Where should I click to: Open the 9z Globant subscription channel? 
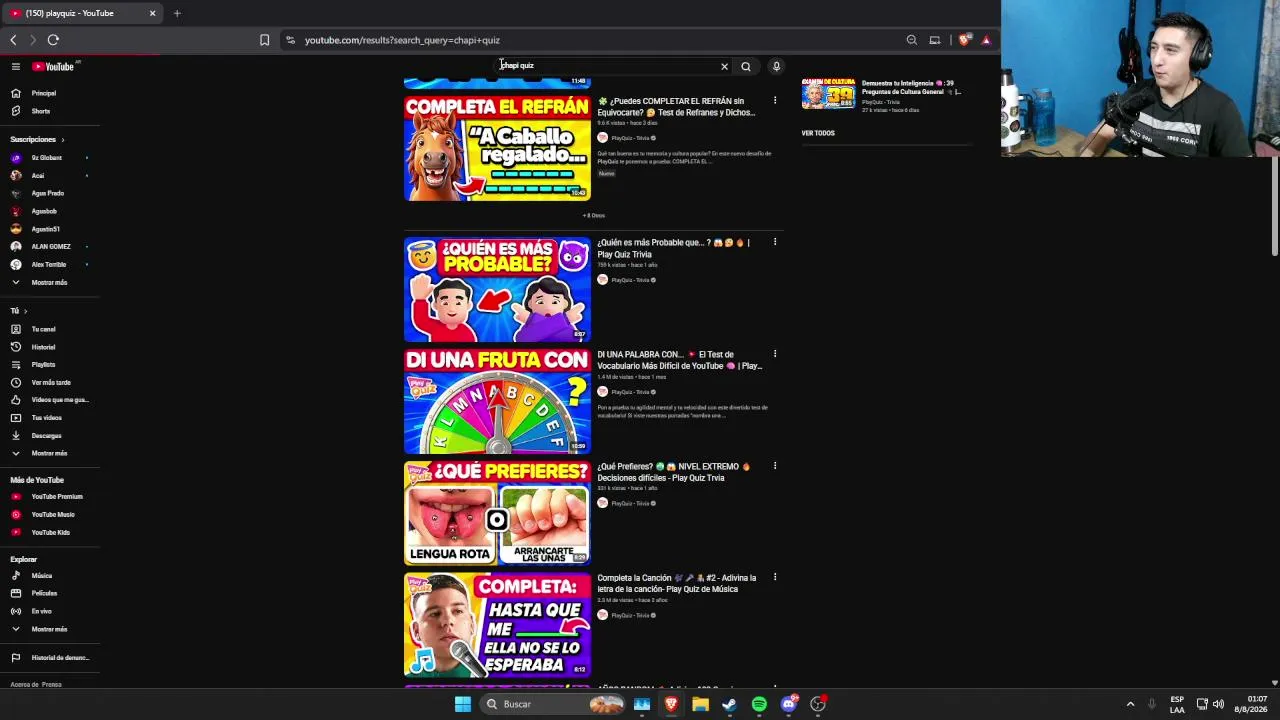click(x=46, y=158)
